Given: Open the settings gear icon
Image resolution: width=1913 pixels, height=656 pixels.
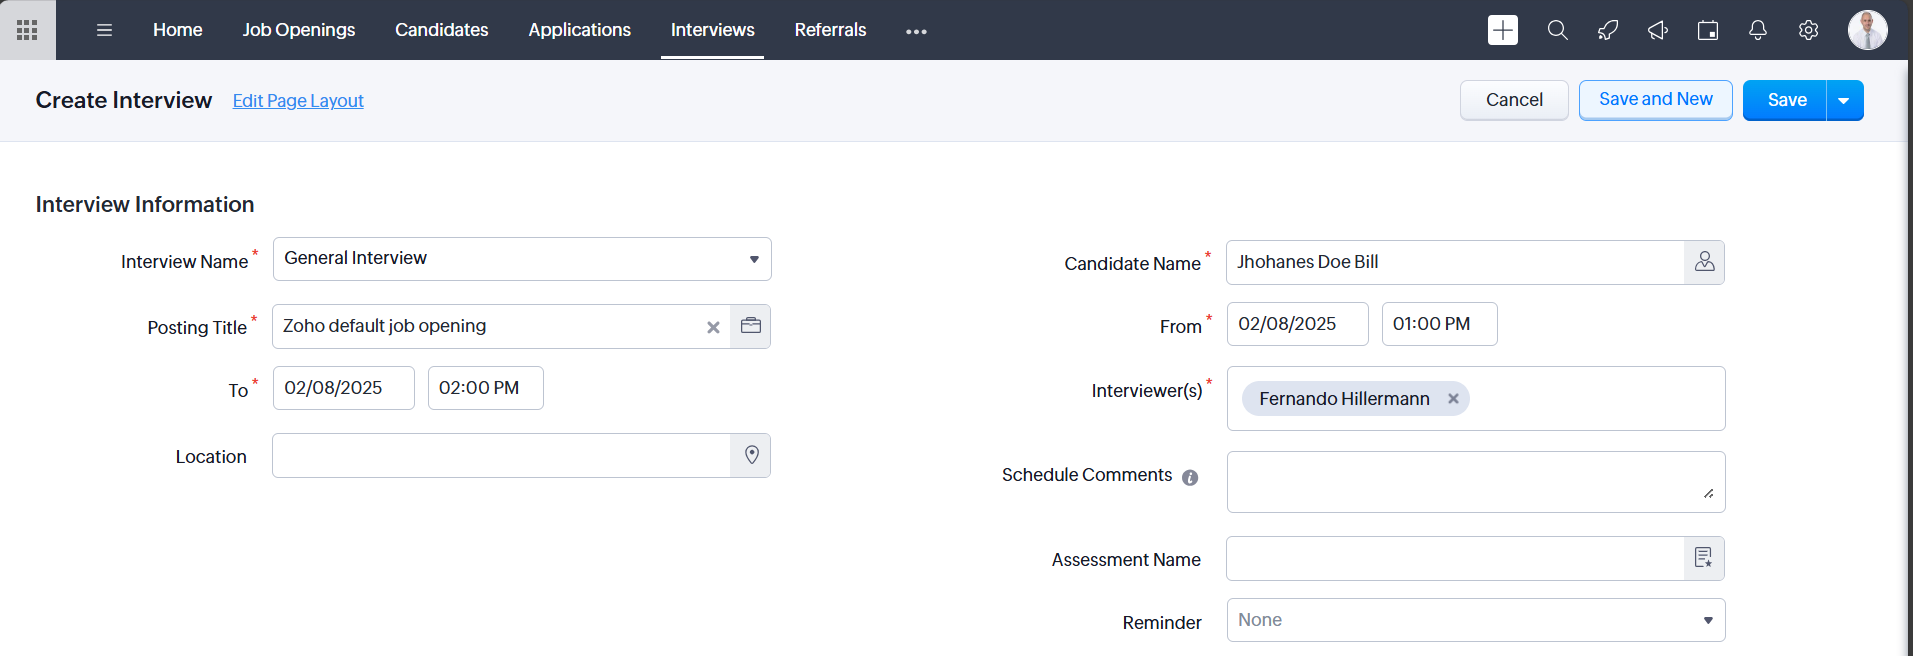Looking at the screenshot, I should click(x=1808, y=30).
